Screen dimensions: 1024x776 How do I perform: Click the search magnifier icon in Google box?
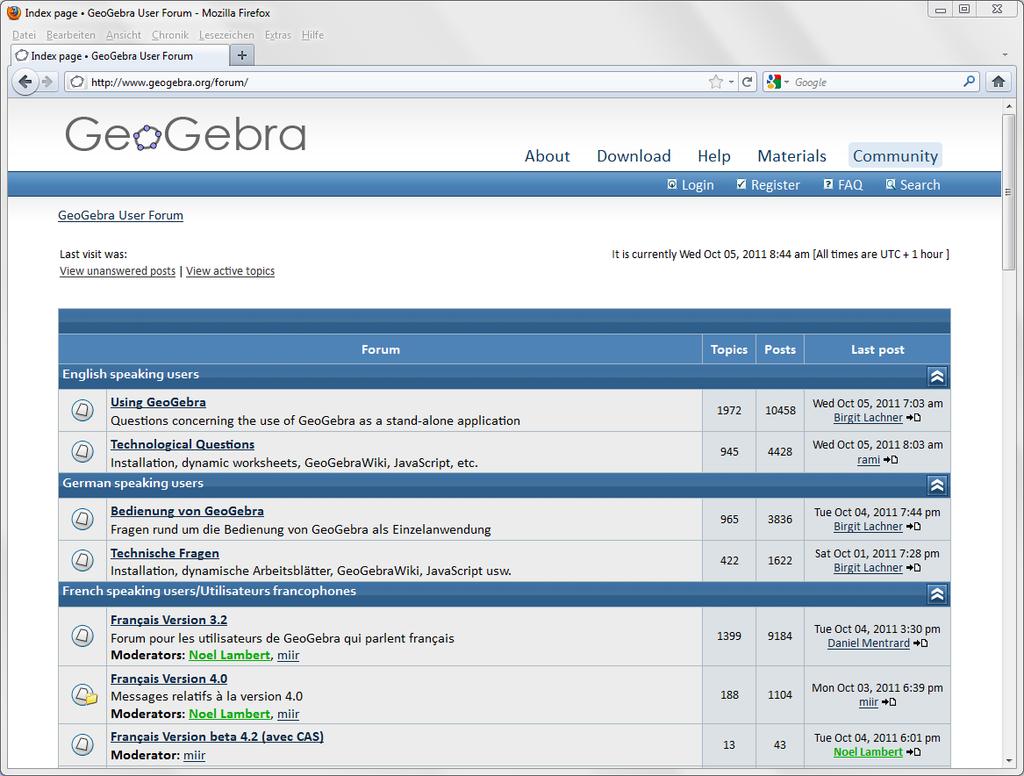point(969,81)
